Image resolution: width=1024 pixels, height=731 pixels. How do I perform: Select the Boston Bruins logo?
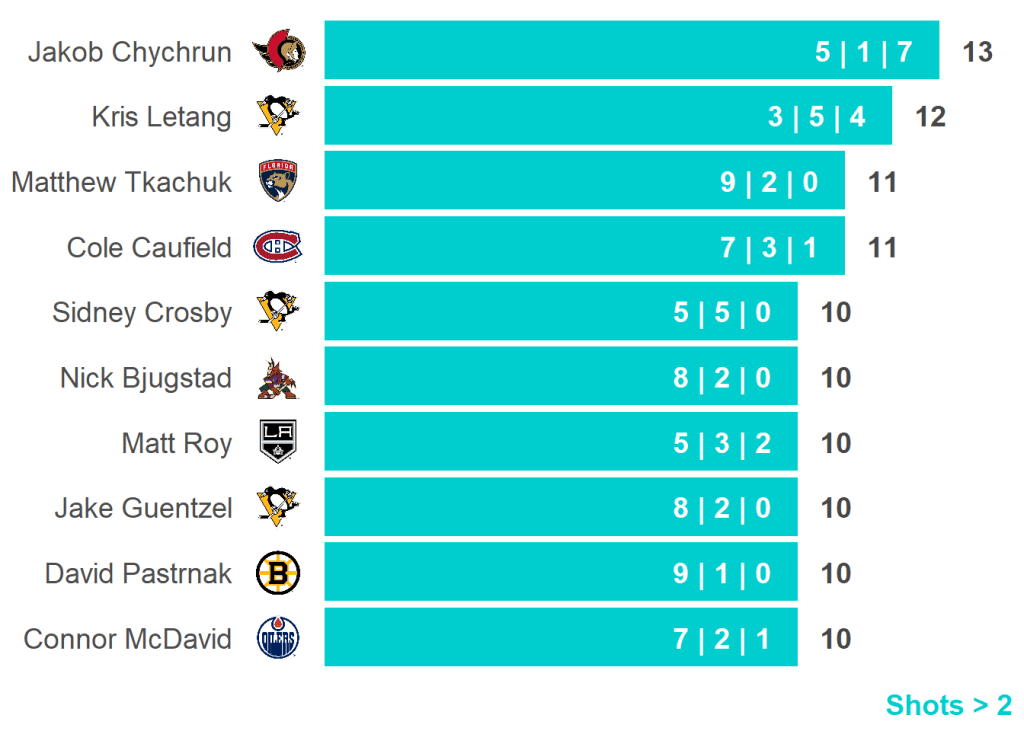tap(277, 573)
